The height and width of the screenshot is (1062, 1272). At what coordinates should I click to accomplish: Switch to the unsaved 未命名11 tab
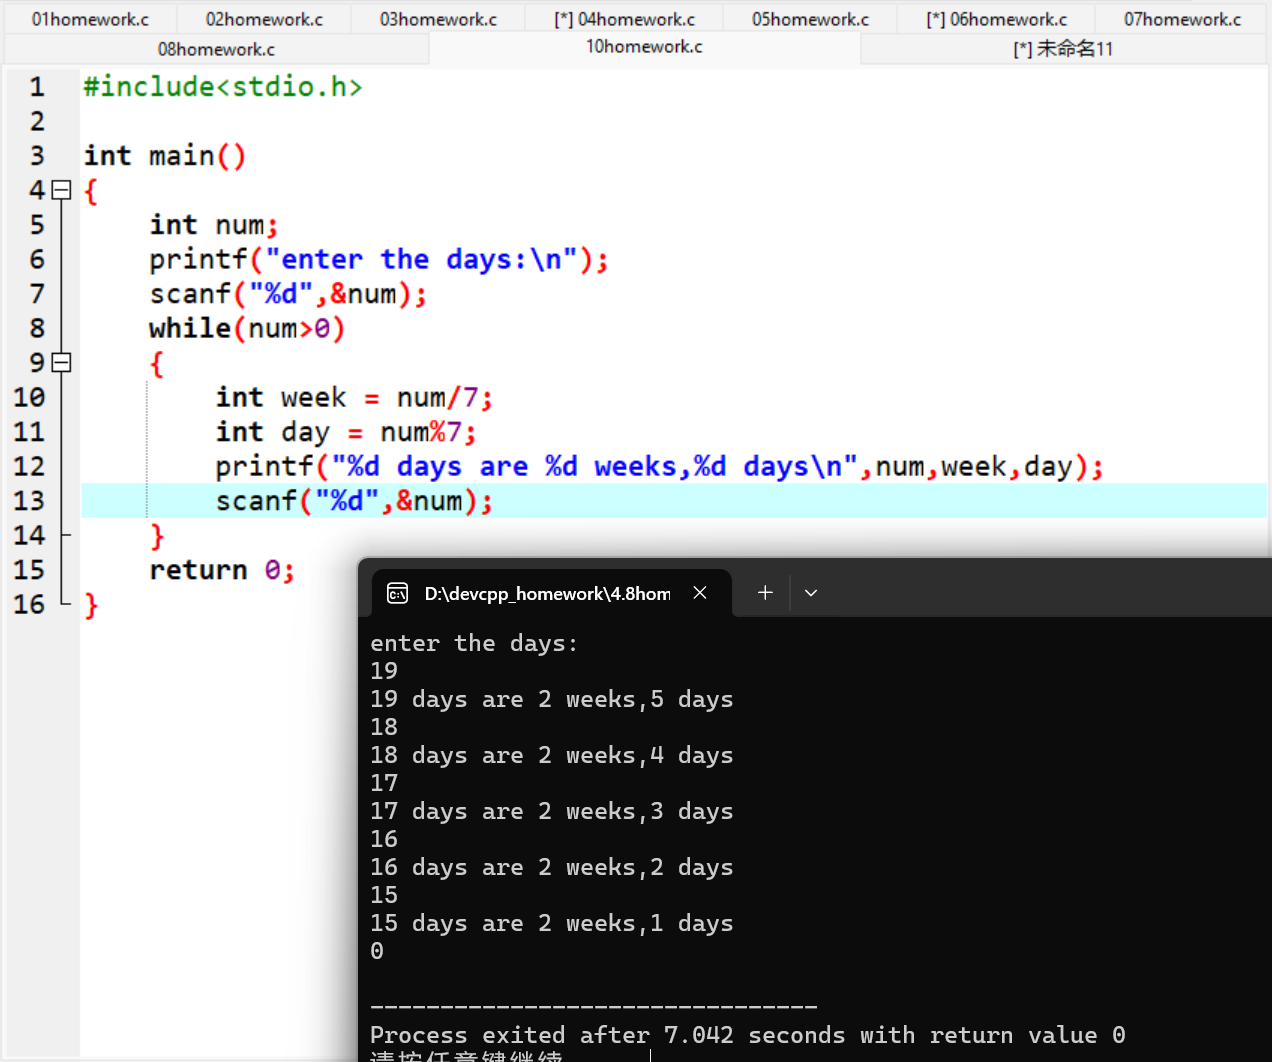pos(1063,49)
